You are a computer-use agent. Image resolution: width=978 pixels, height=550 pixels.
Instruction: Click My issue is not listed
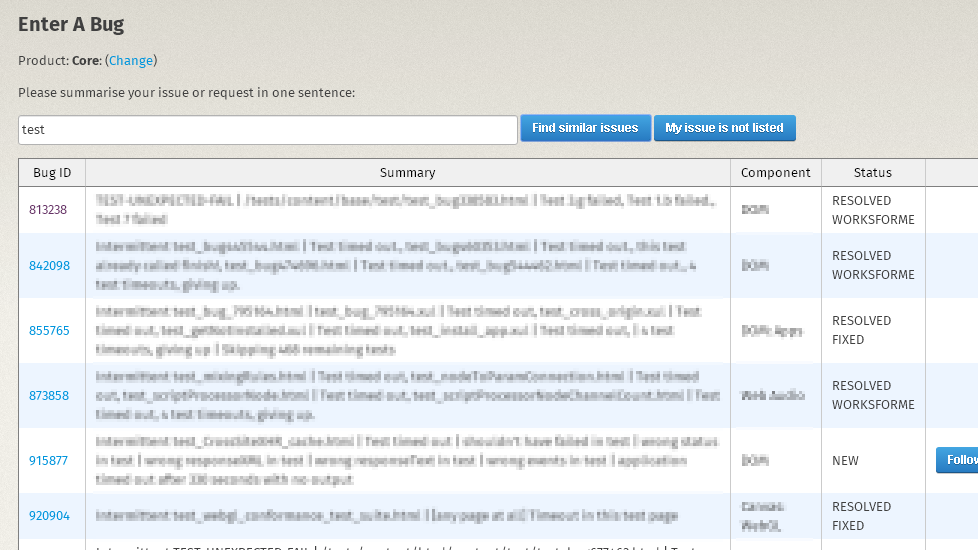(724, 128)
